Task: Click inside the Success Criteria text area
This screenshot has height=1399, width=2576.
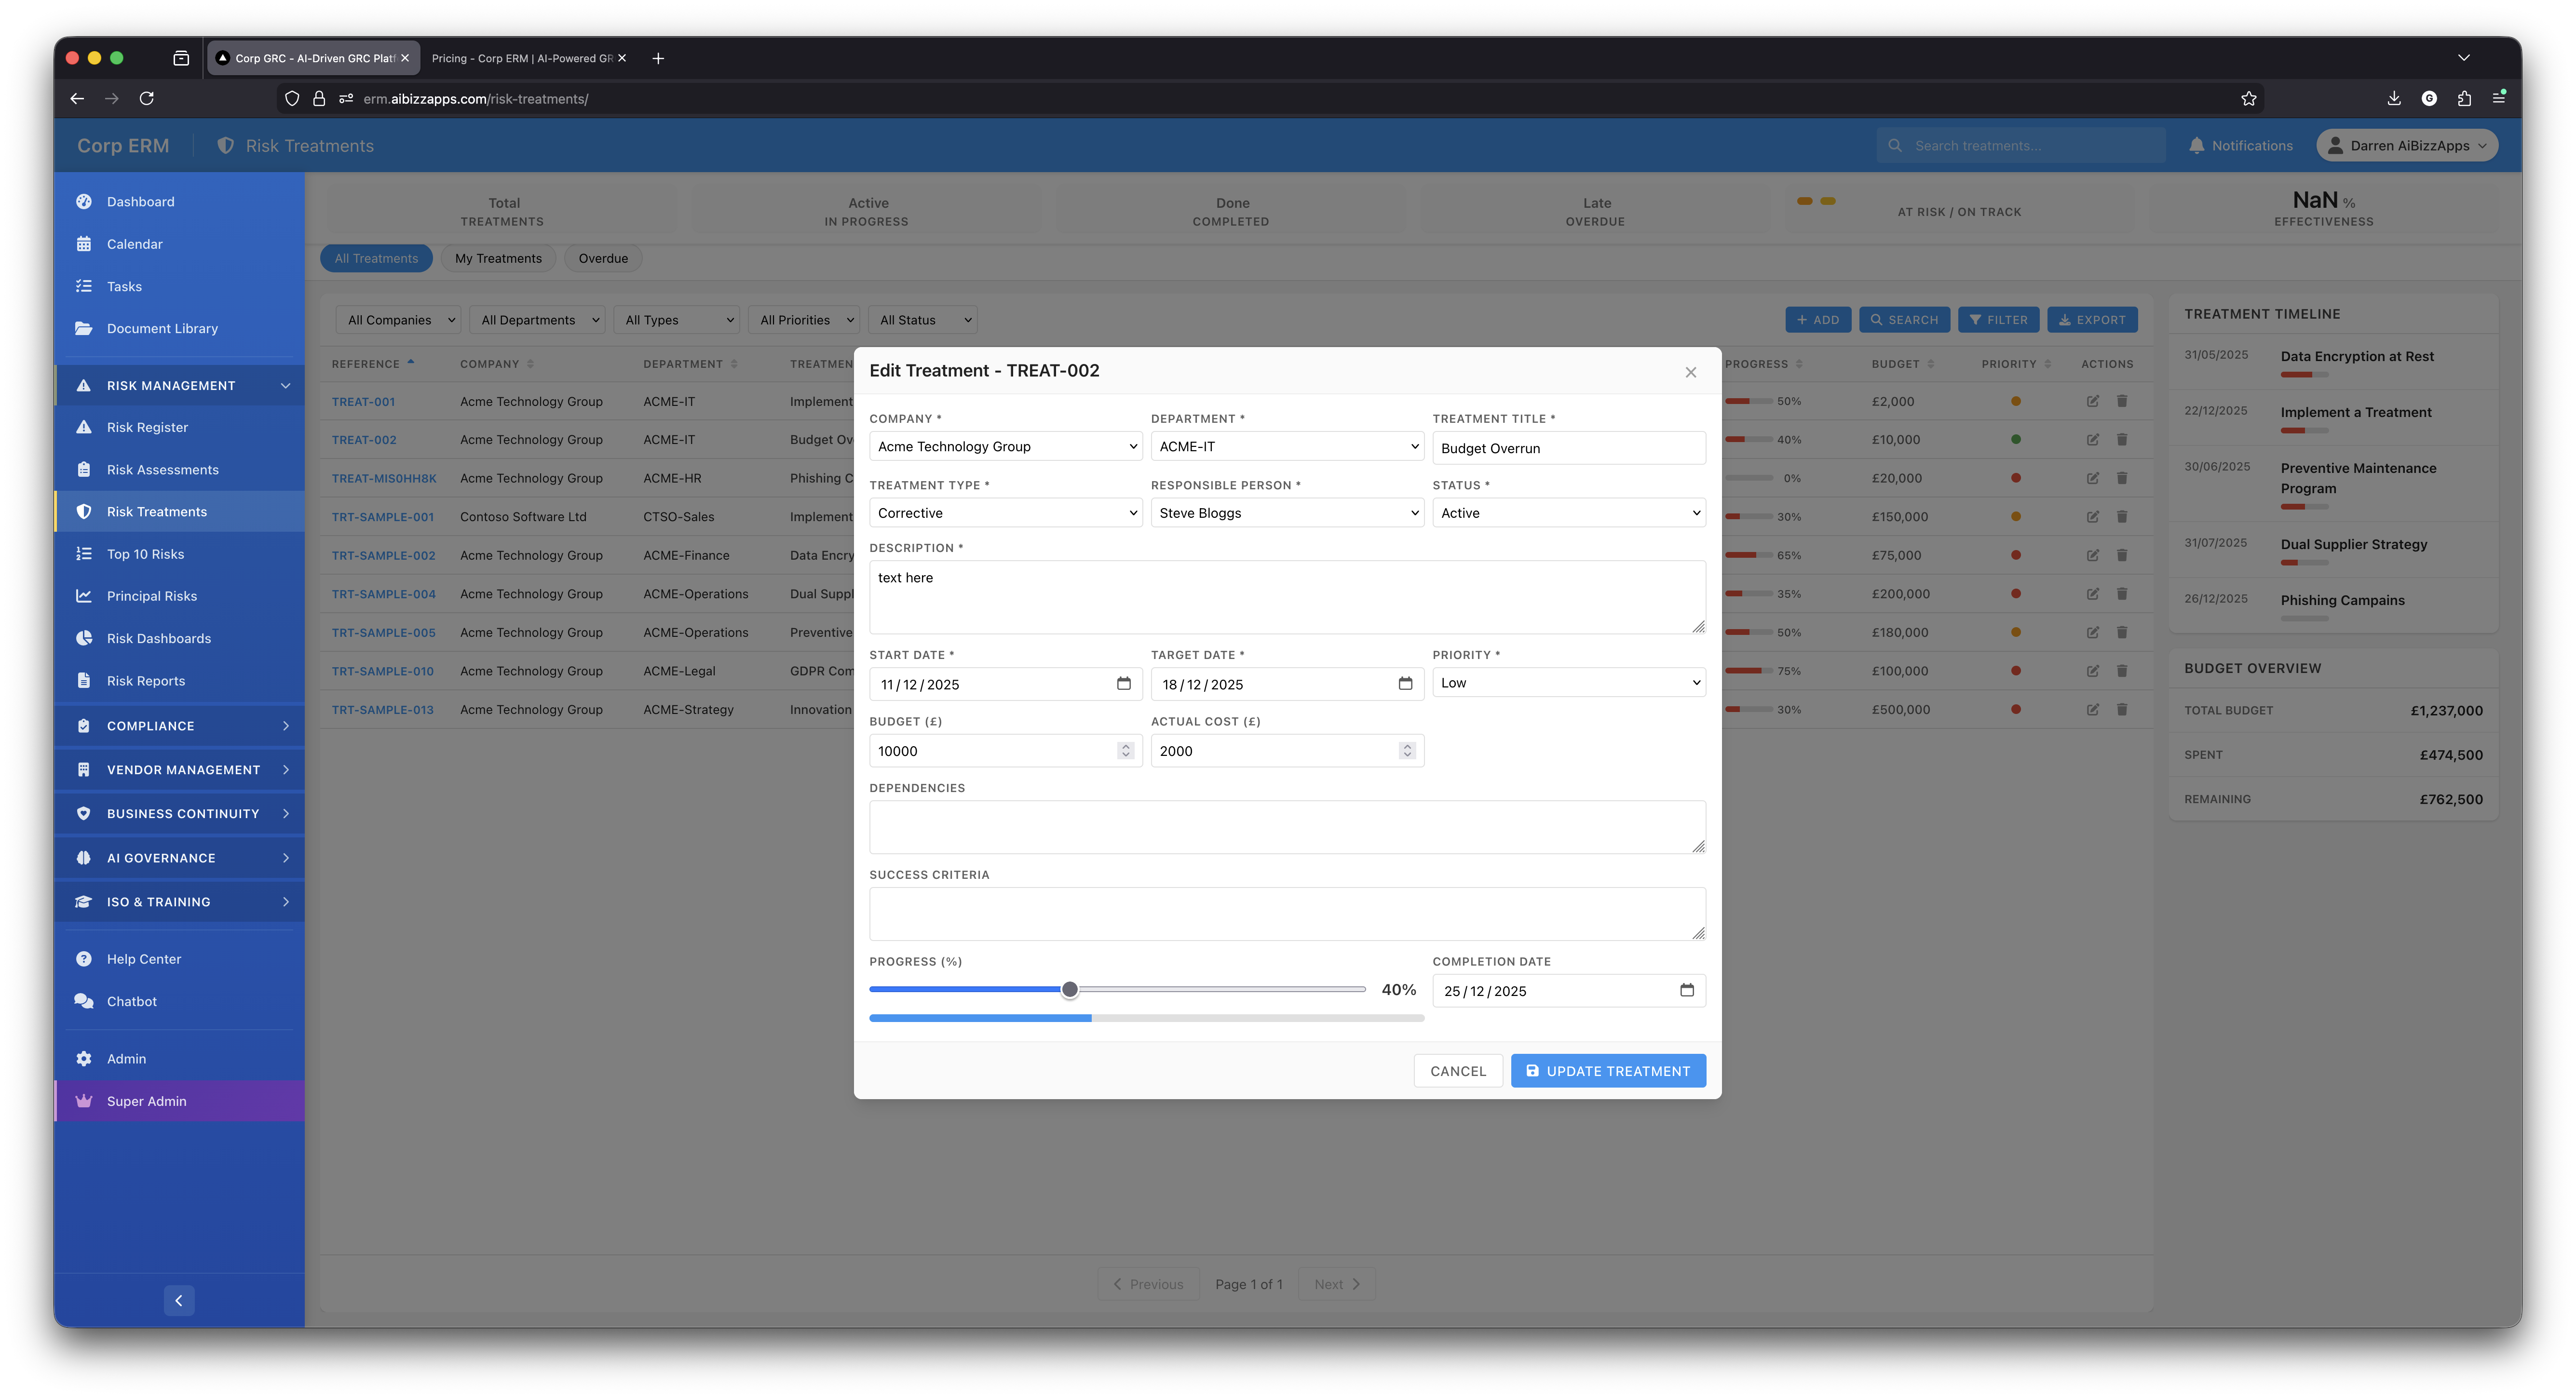Action: pos(1287,912)
